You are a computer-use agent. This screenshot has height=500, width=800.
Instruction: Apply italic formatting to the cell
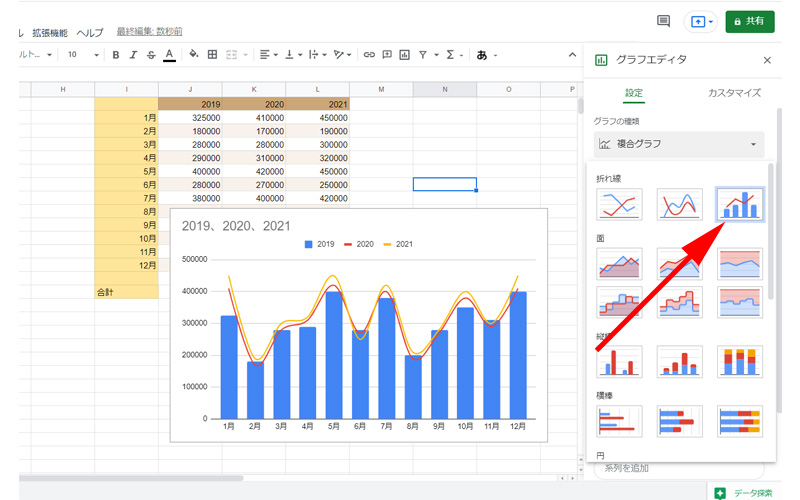click(133, 55)
